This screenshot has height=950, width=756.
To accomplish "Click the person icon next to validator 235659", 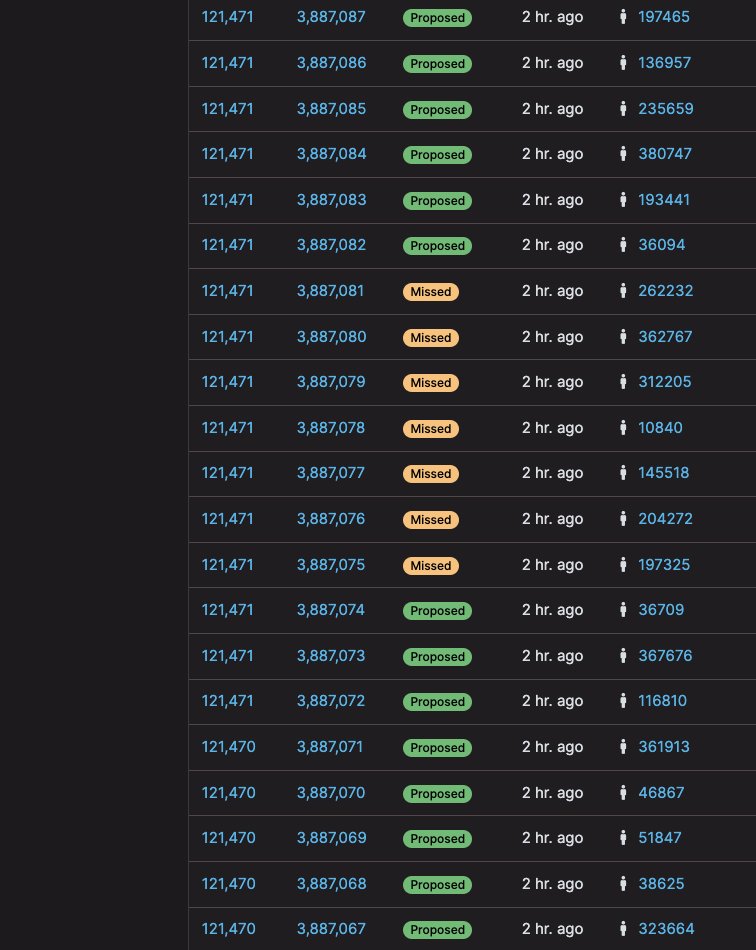I will point(624,109).
